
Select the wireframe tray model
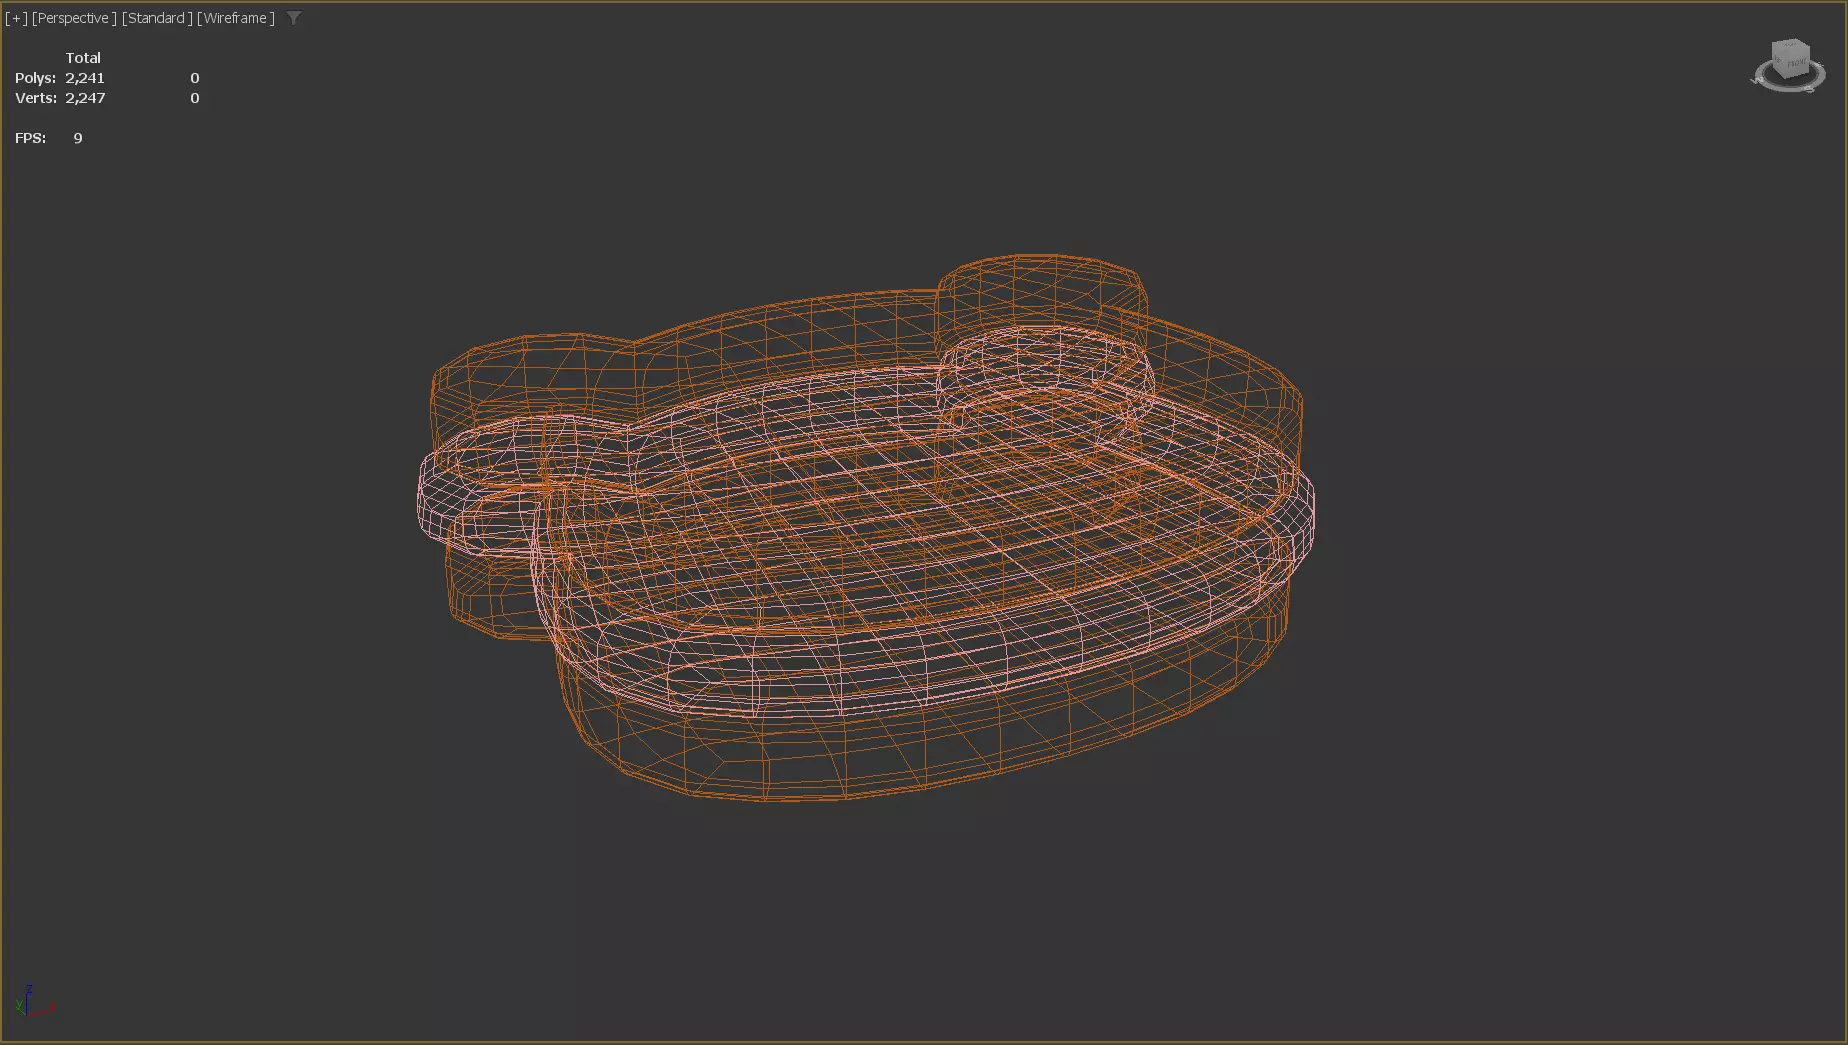pyautogui.click(x=866, y=528)
